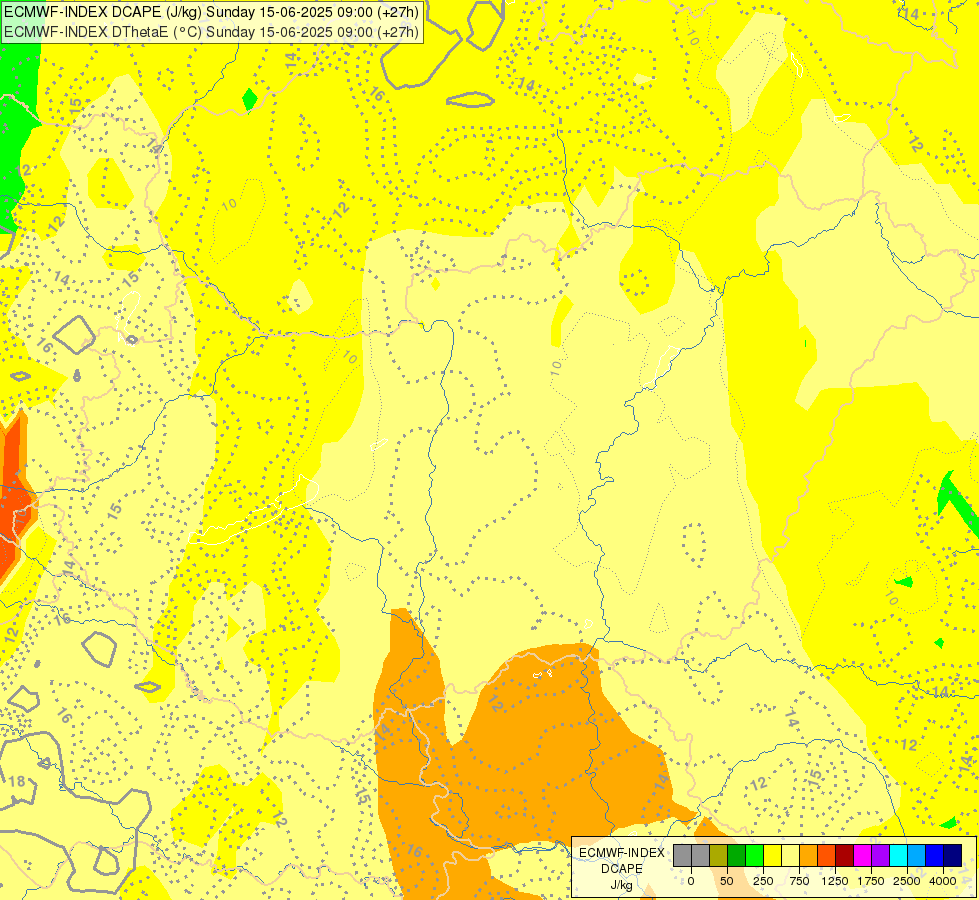Click the legend value 1250
The height and width of the screenshot is (900, 979).
[x=835, y=881]
